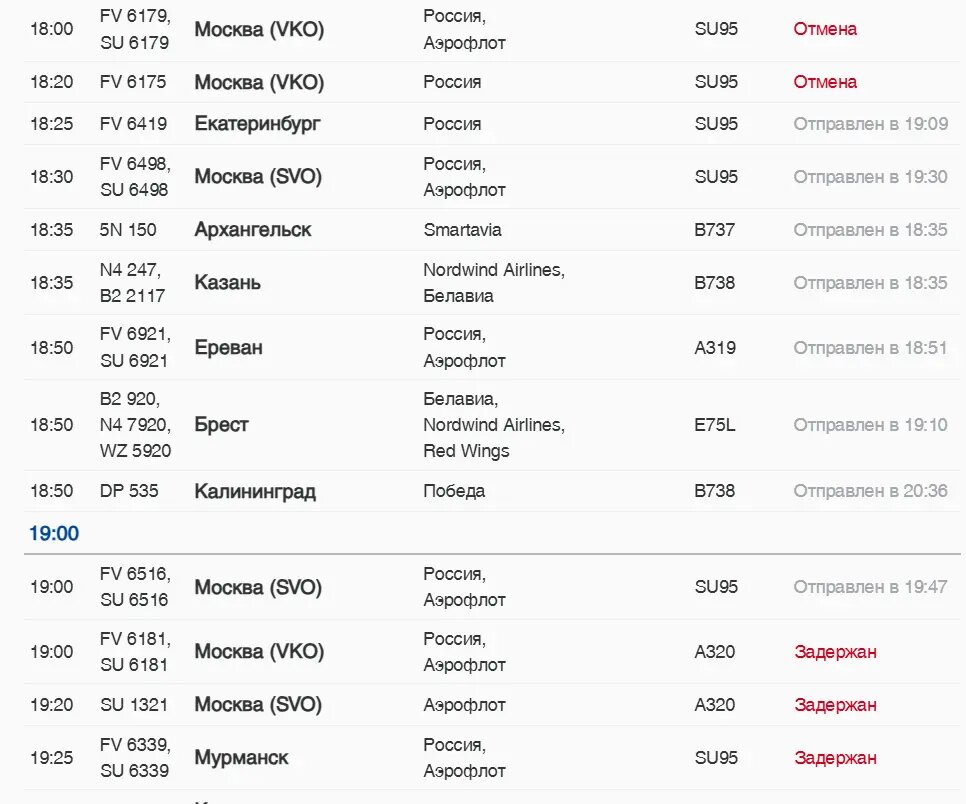The image size is (966, 804).
Task: Click the 19:00 time group header
Action: 54,534
